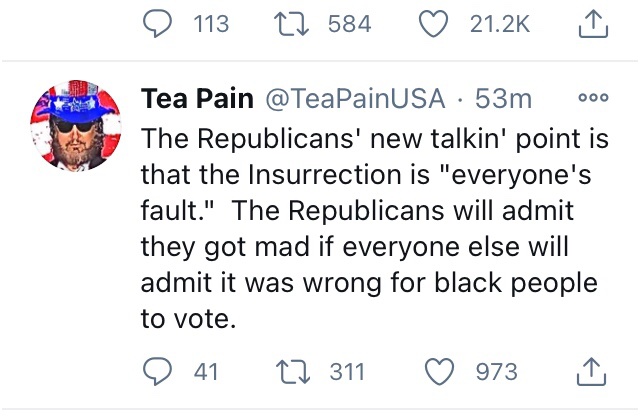Click the 311 retweets count
This screenshot has width=640, height=419.
click(347, 373)
